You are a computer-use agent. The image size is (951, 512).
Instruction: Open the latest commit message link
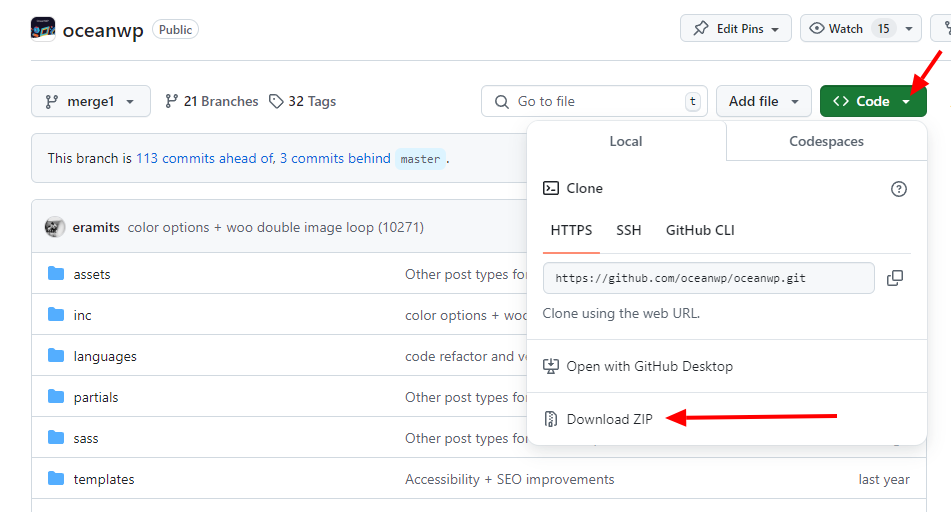(x=275, y=227)
